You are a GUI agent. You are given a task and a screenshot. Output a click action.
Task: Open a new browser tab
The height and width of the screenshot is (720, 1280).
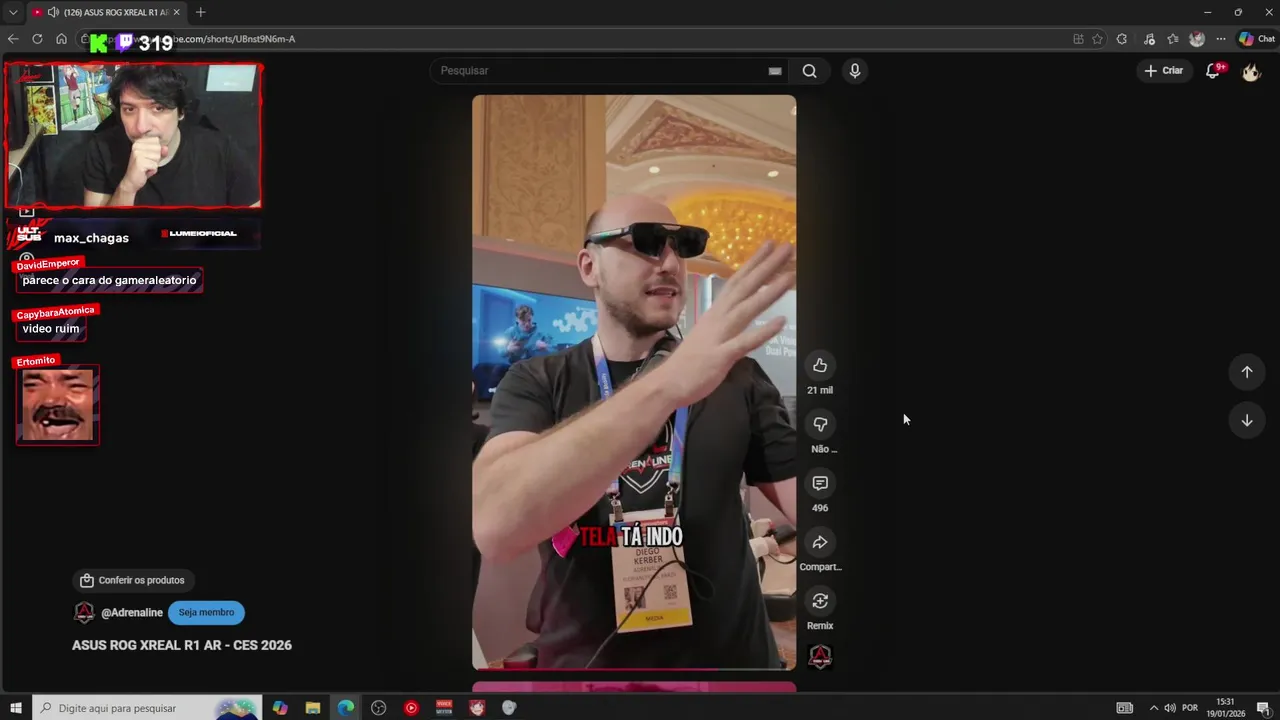pyautogui.click(x=200, y=12)
